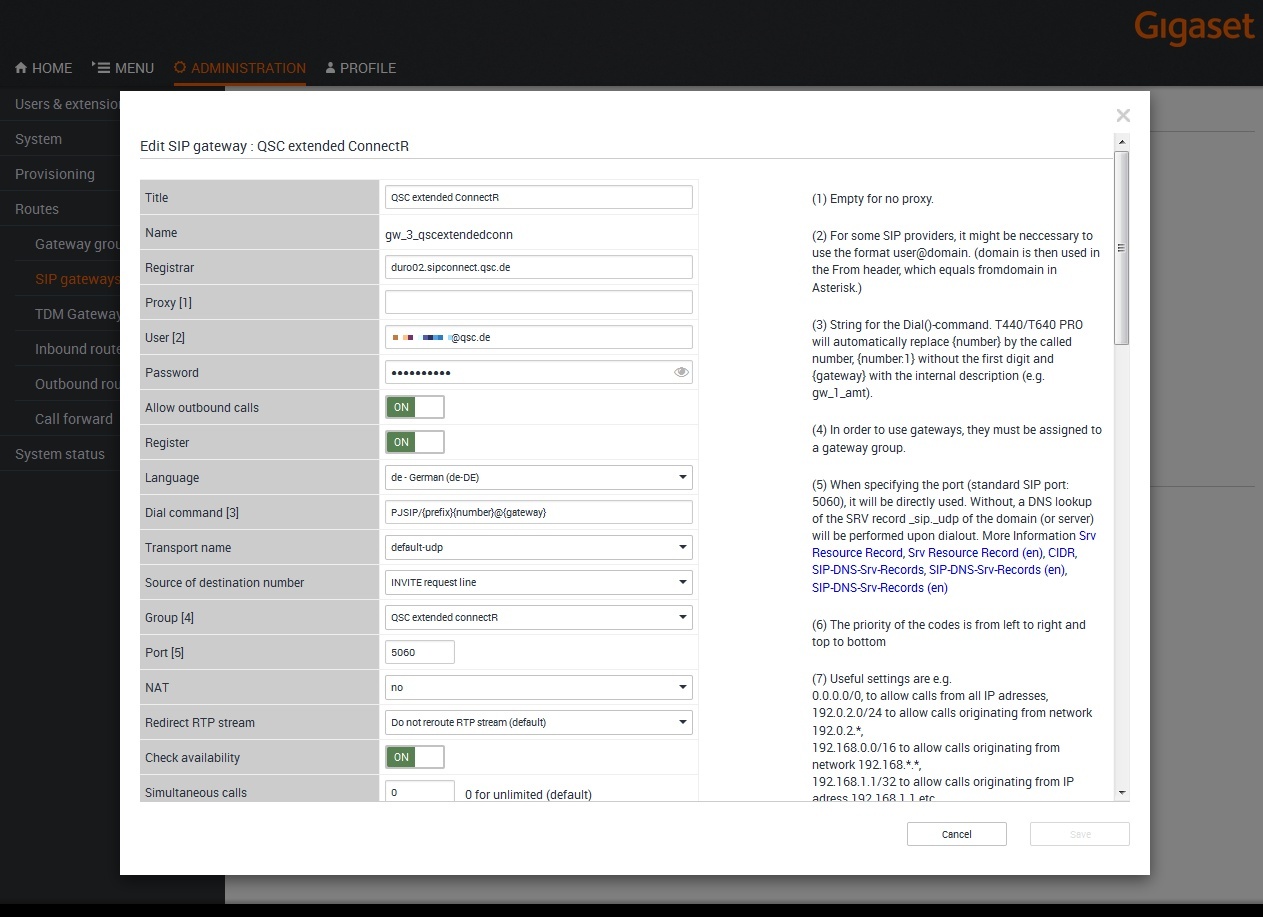Screen dimensions: 1263x917
Task: Open the Transport name dropdown
Action: (x=539, y=547)
